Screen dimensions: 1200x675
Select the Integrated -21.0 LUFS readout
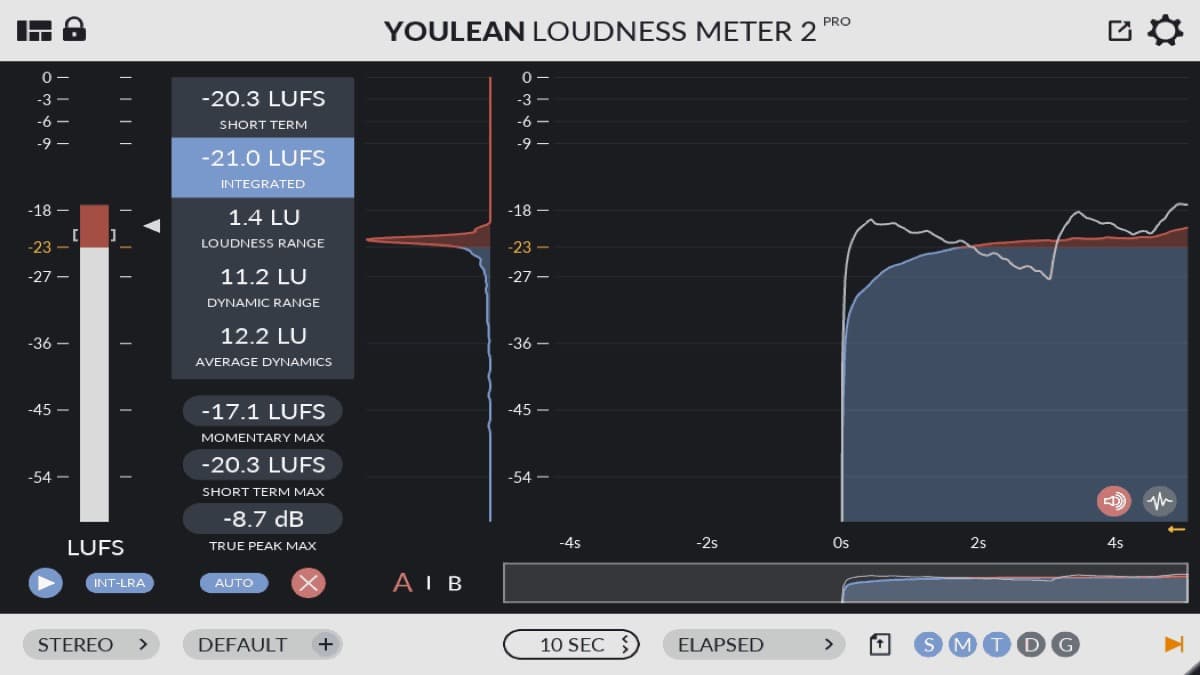point(263,167)
